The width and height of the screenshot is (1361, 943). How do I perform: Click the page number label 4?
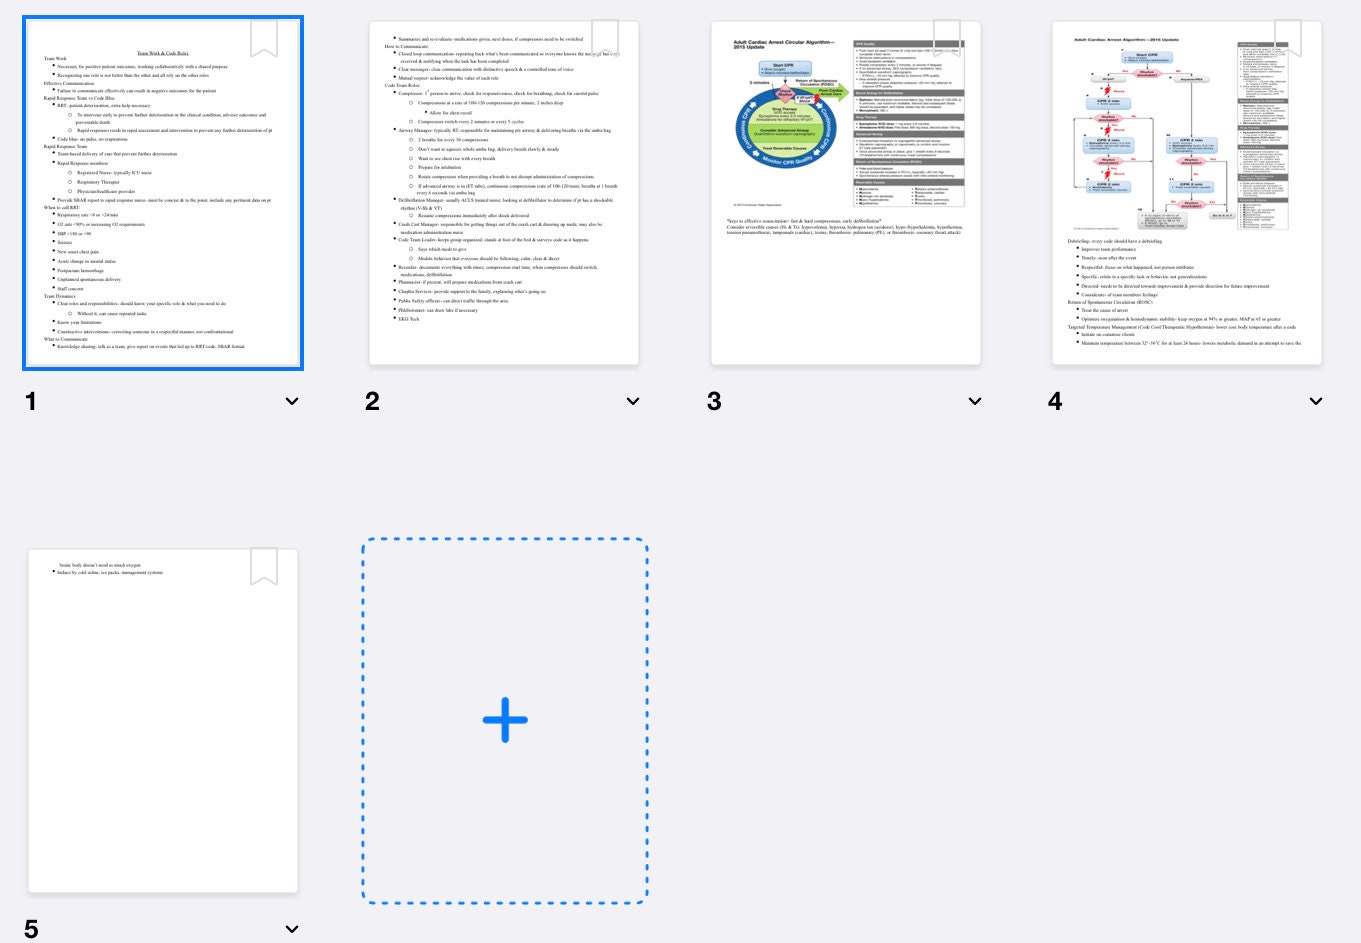click(x=1055, y=401)
